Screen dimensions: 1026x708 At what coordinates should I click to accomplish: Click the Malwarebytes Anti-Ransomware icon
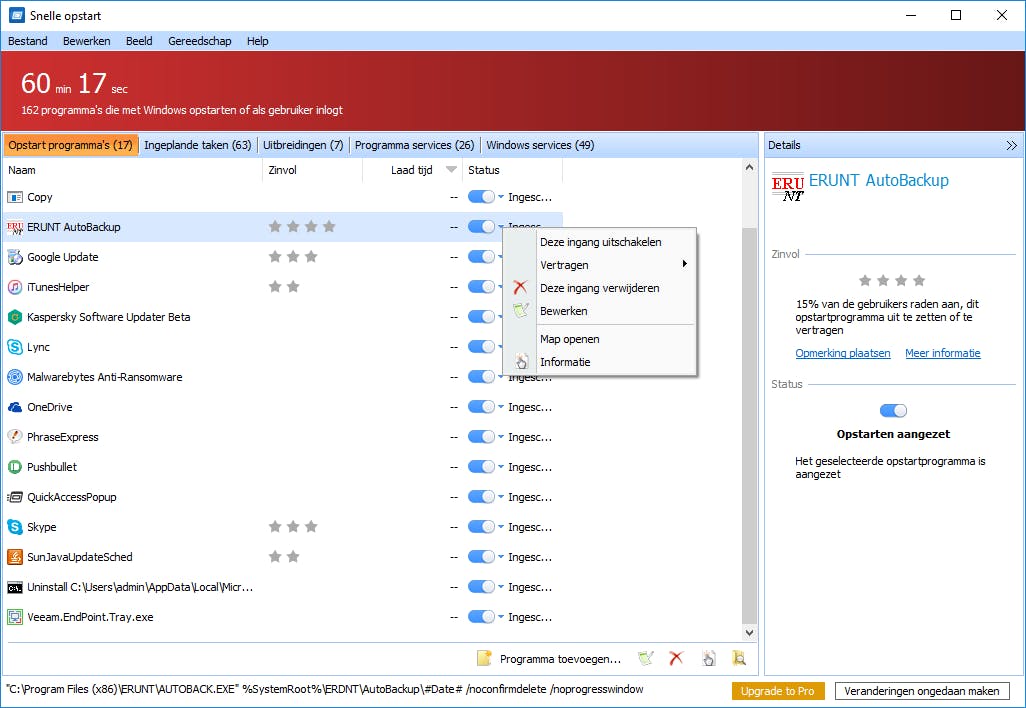pos(14,377)
